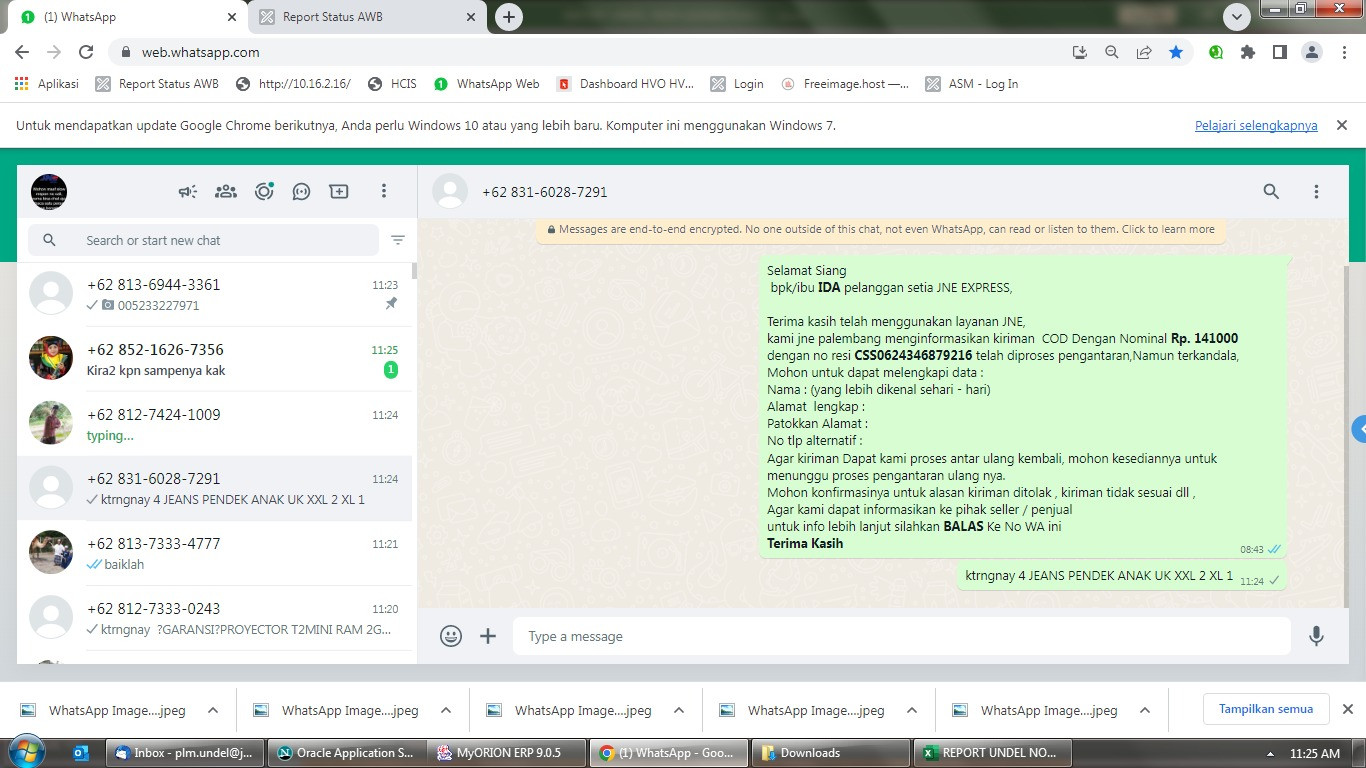Close the Report Status AWB tab
This screenshot has width=1366, height=768.
[x=471, y=17]
